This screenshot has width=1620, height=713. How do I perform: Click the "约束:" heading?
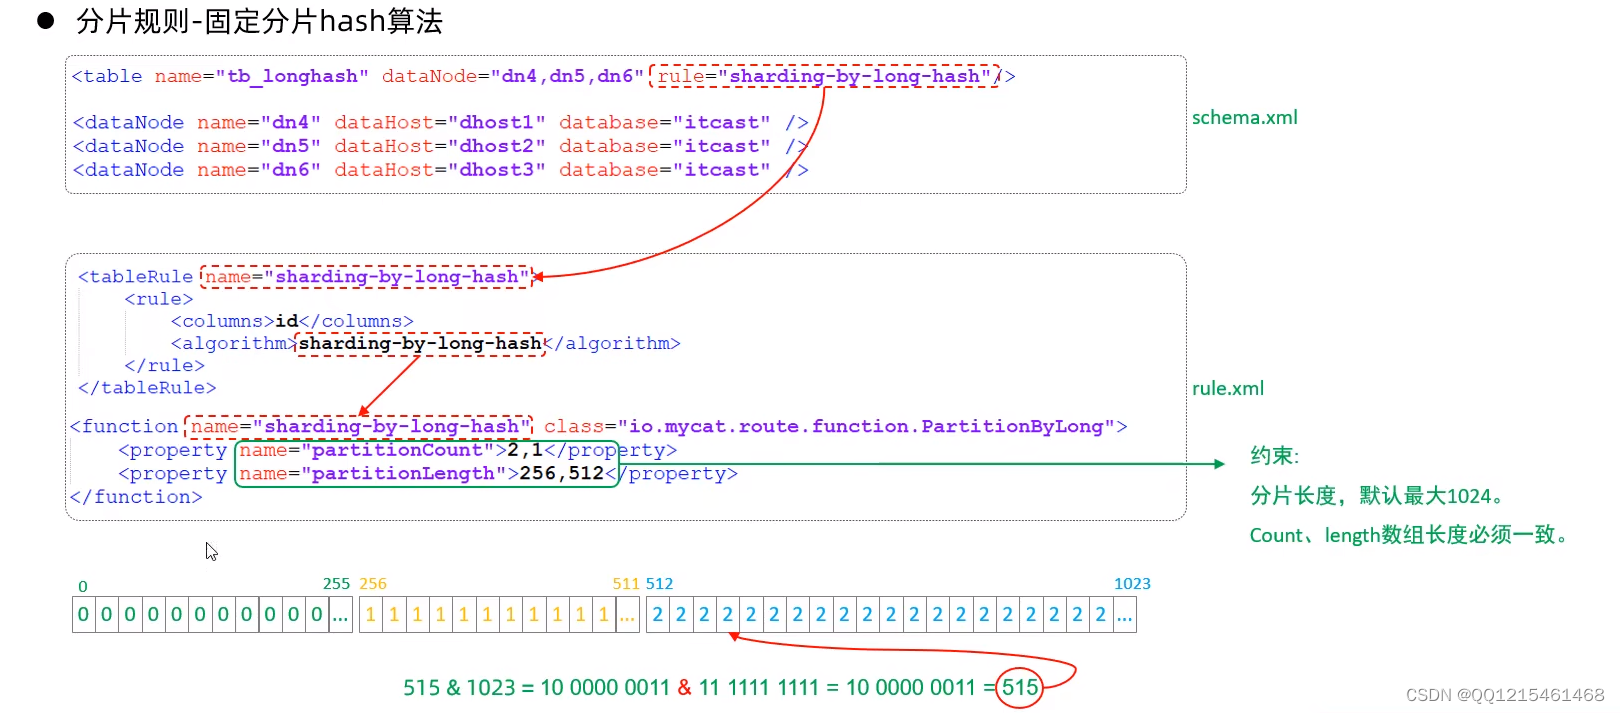(x=1274, y=456)
